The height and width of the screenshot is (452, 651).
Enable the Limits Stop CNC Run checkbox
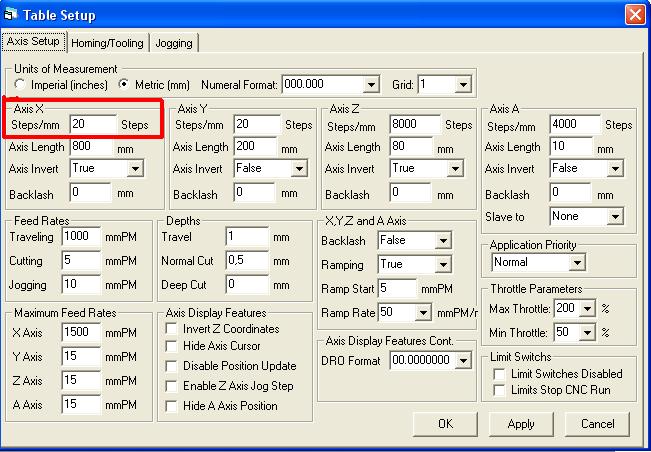[500, 389]
